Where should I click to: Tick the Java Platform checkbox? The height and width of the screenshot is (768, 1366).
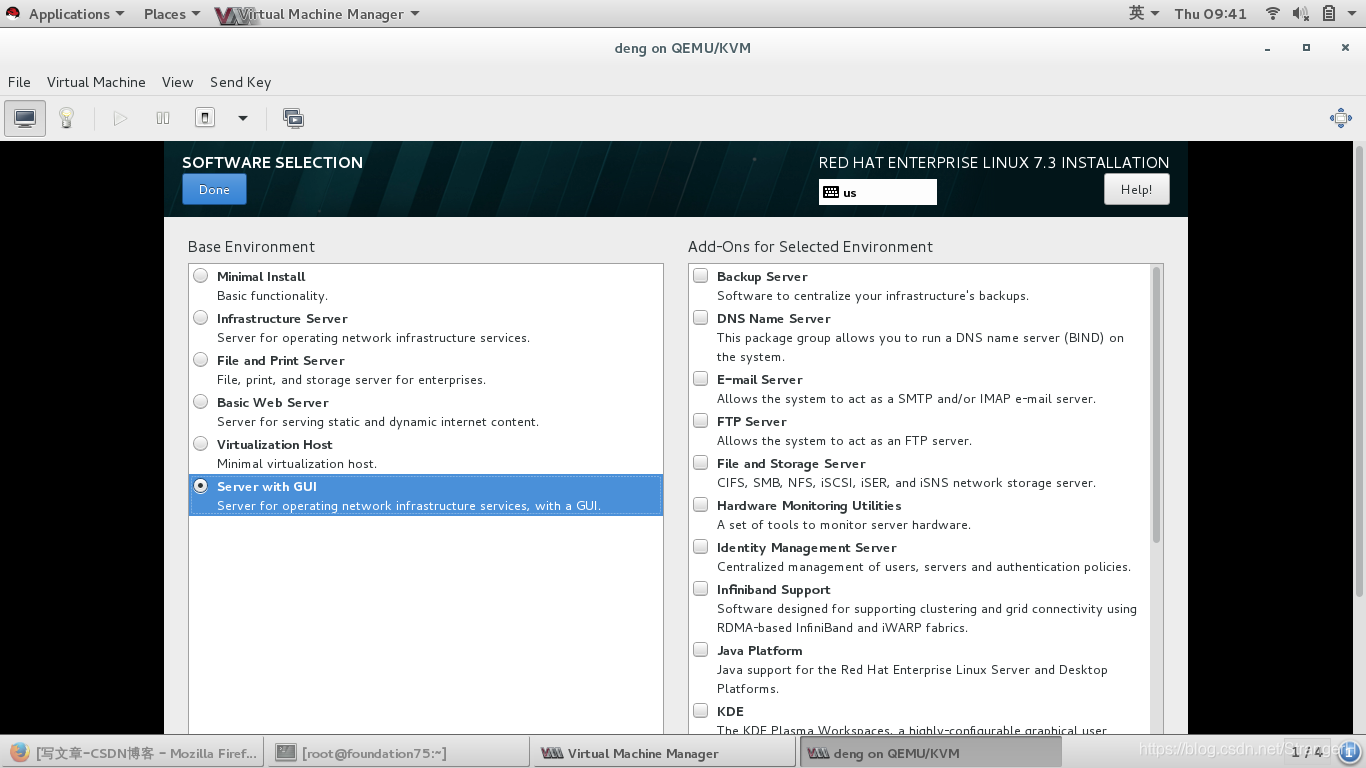tap(701, 650)
